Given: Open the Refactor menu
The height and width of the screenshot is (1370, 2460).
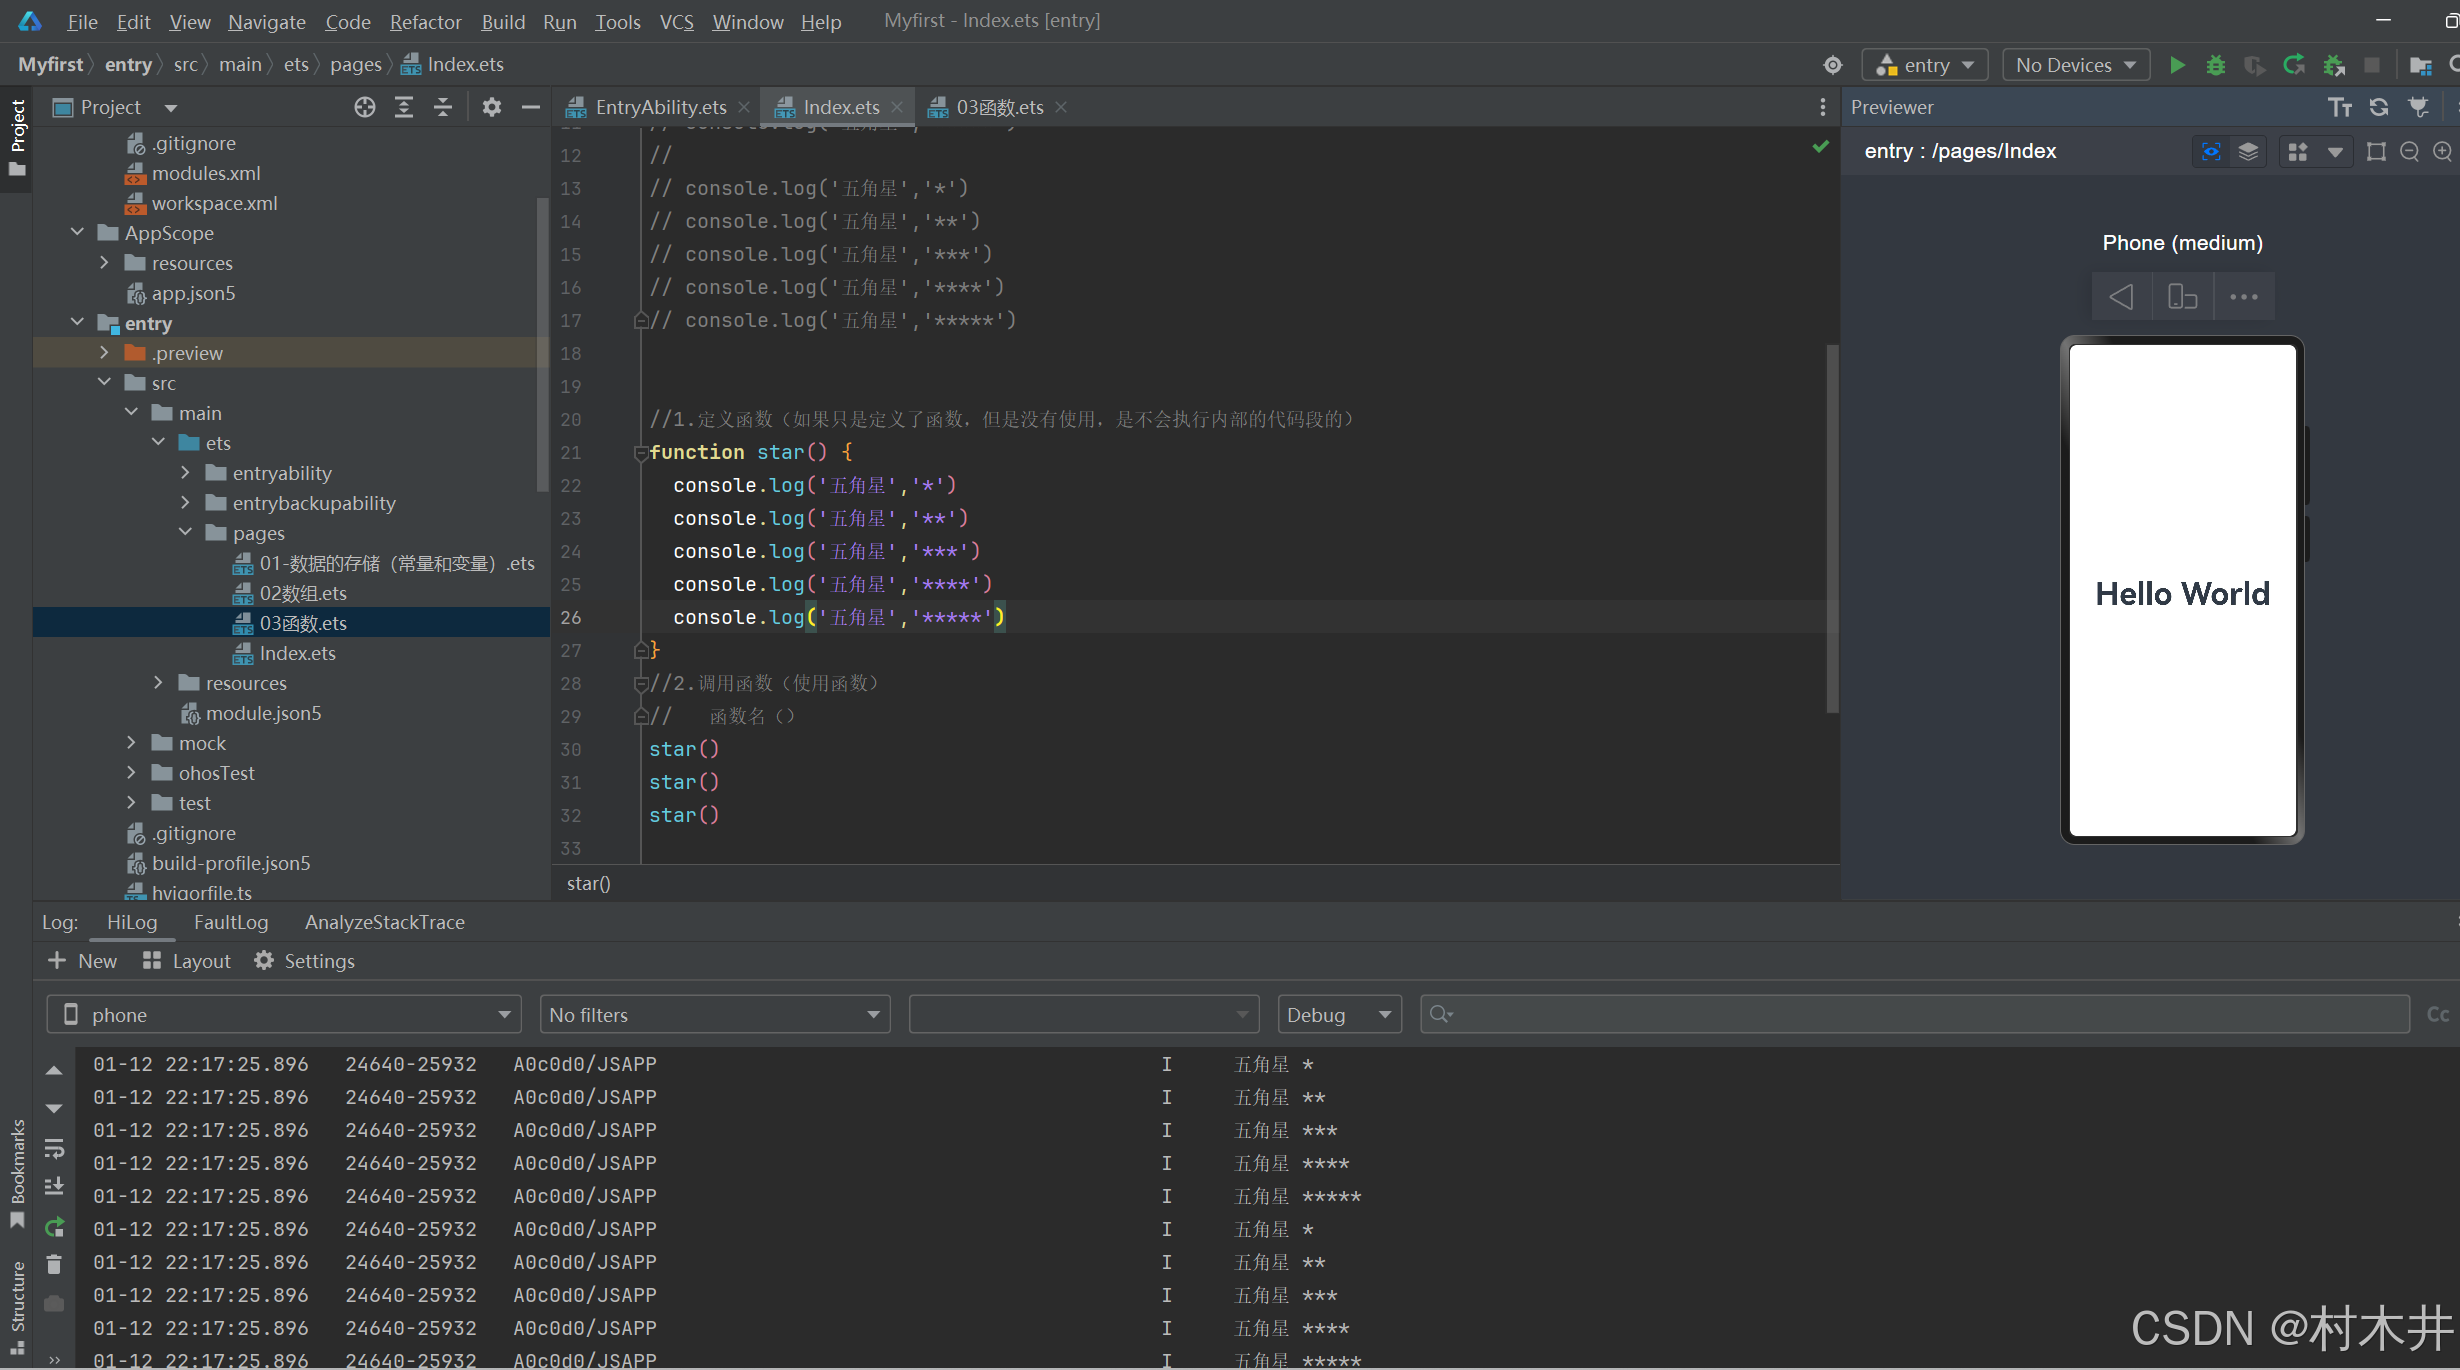Looking at the screenshot, I should coord(425,21).
